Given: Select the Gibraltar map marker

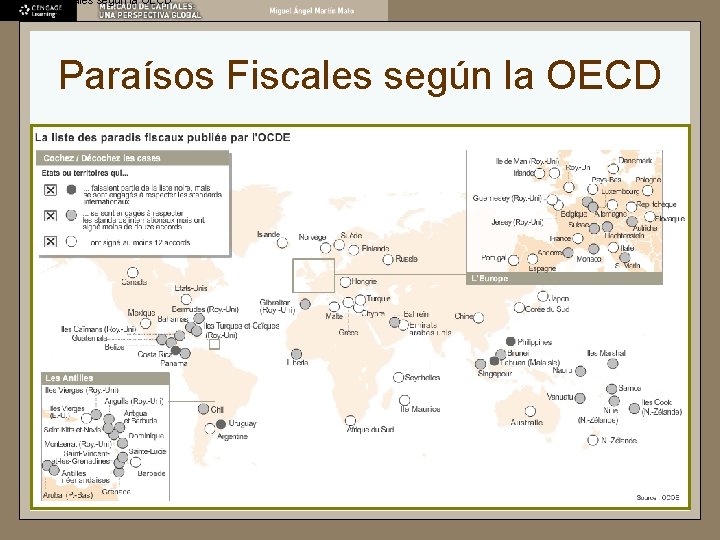Looking at the screenshot, I should point(305,304).
